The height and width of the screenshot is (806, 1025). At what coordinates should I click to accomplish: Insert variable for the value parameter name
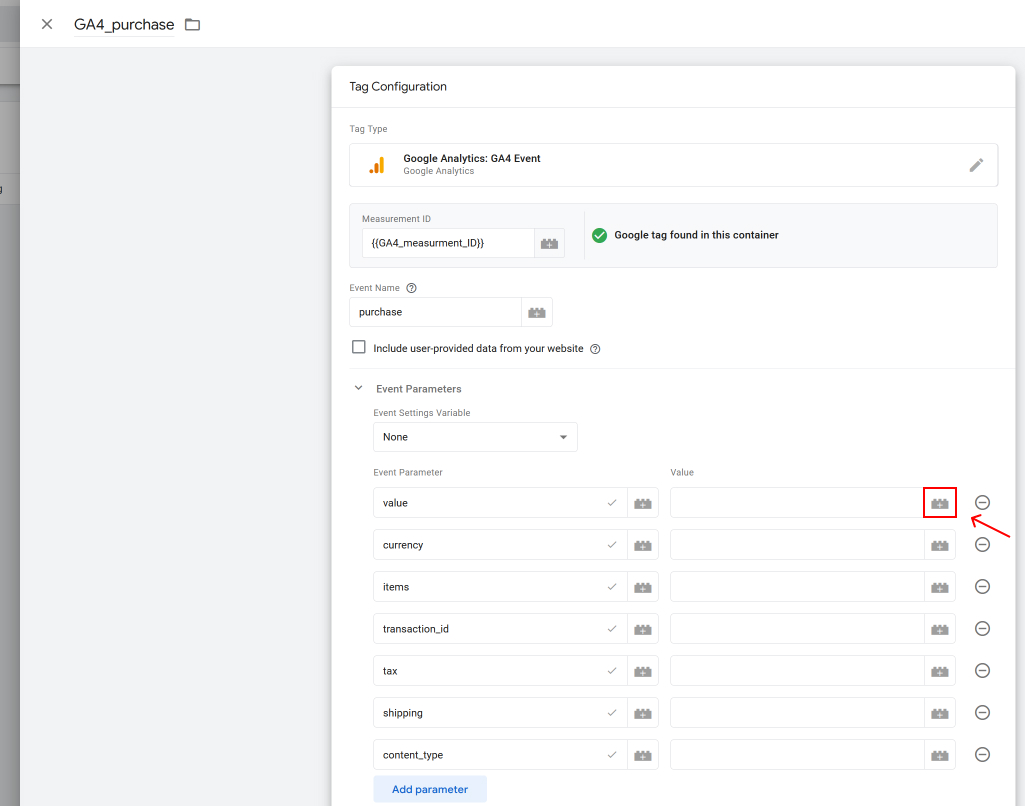[x=643, y=503]
